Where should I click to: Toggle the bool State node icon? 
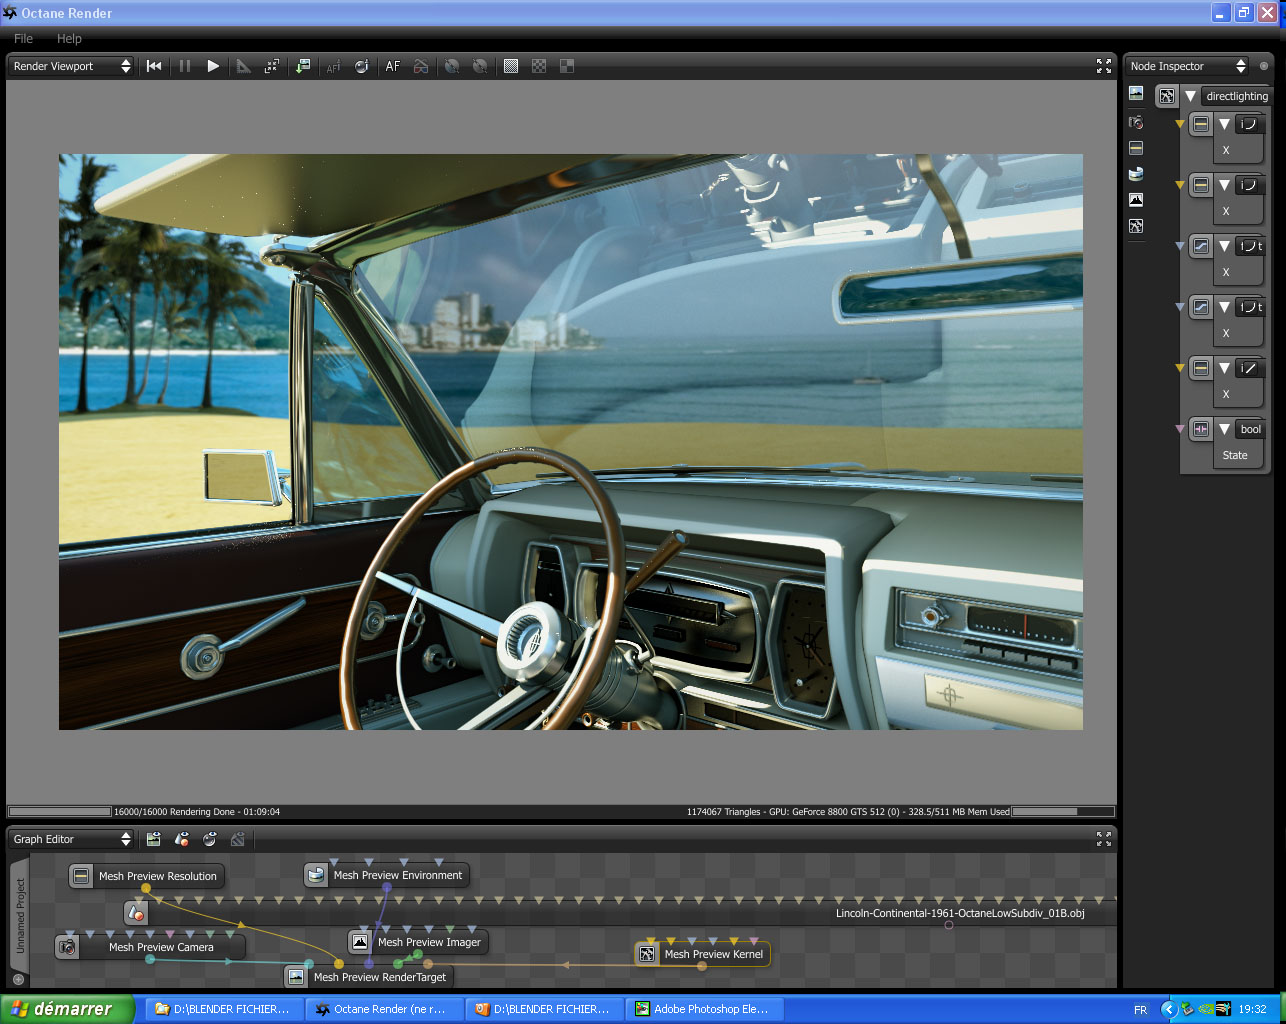coord(1201,429)
